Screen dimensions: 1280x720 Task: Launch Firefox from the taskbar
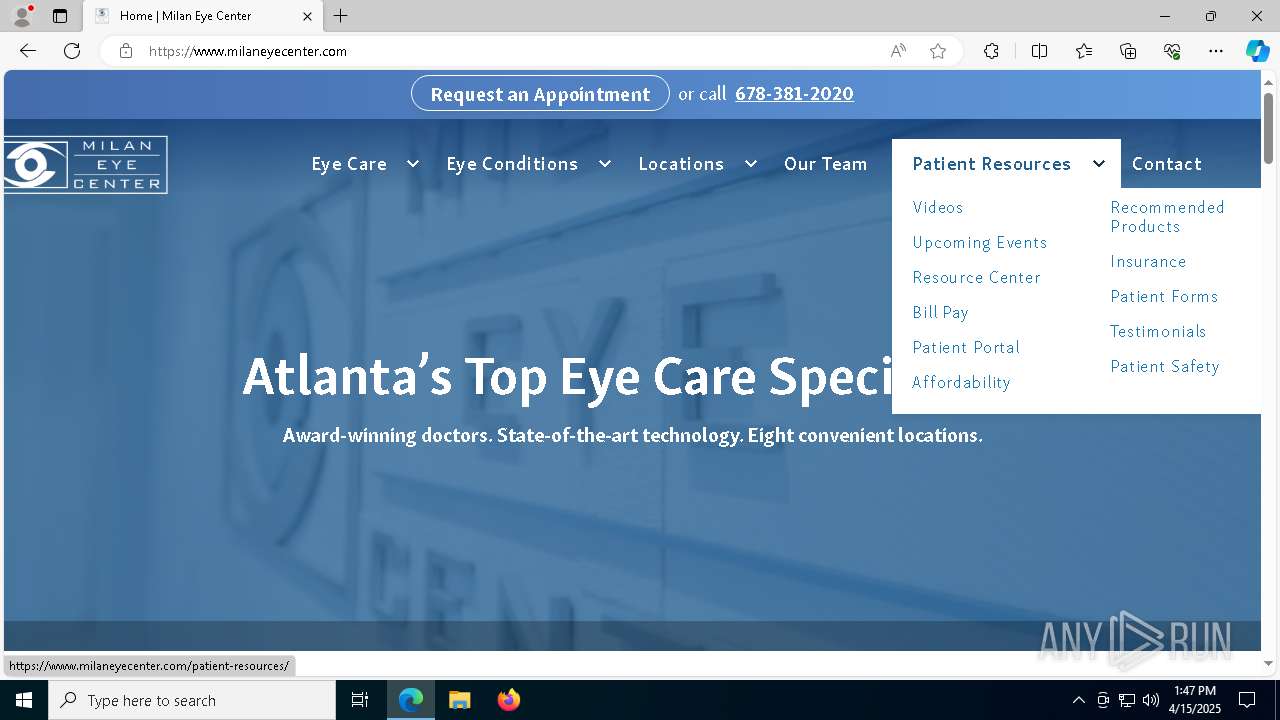[x=508, y=700]
